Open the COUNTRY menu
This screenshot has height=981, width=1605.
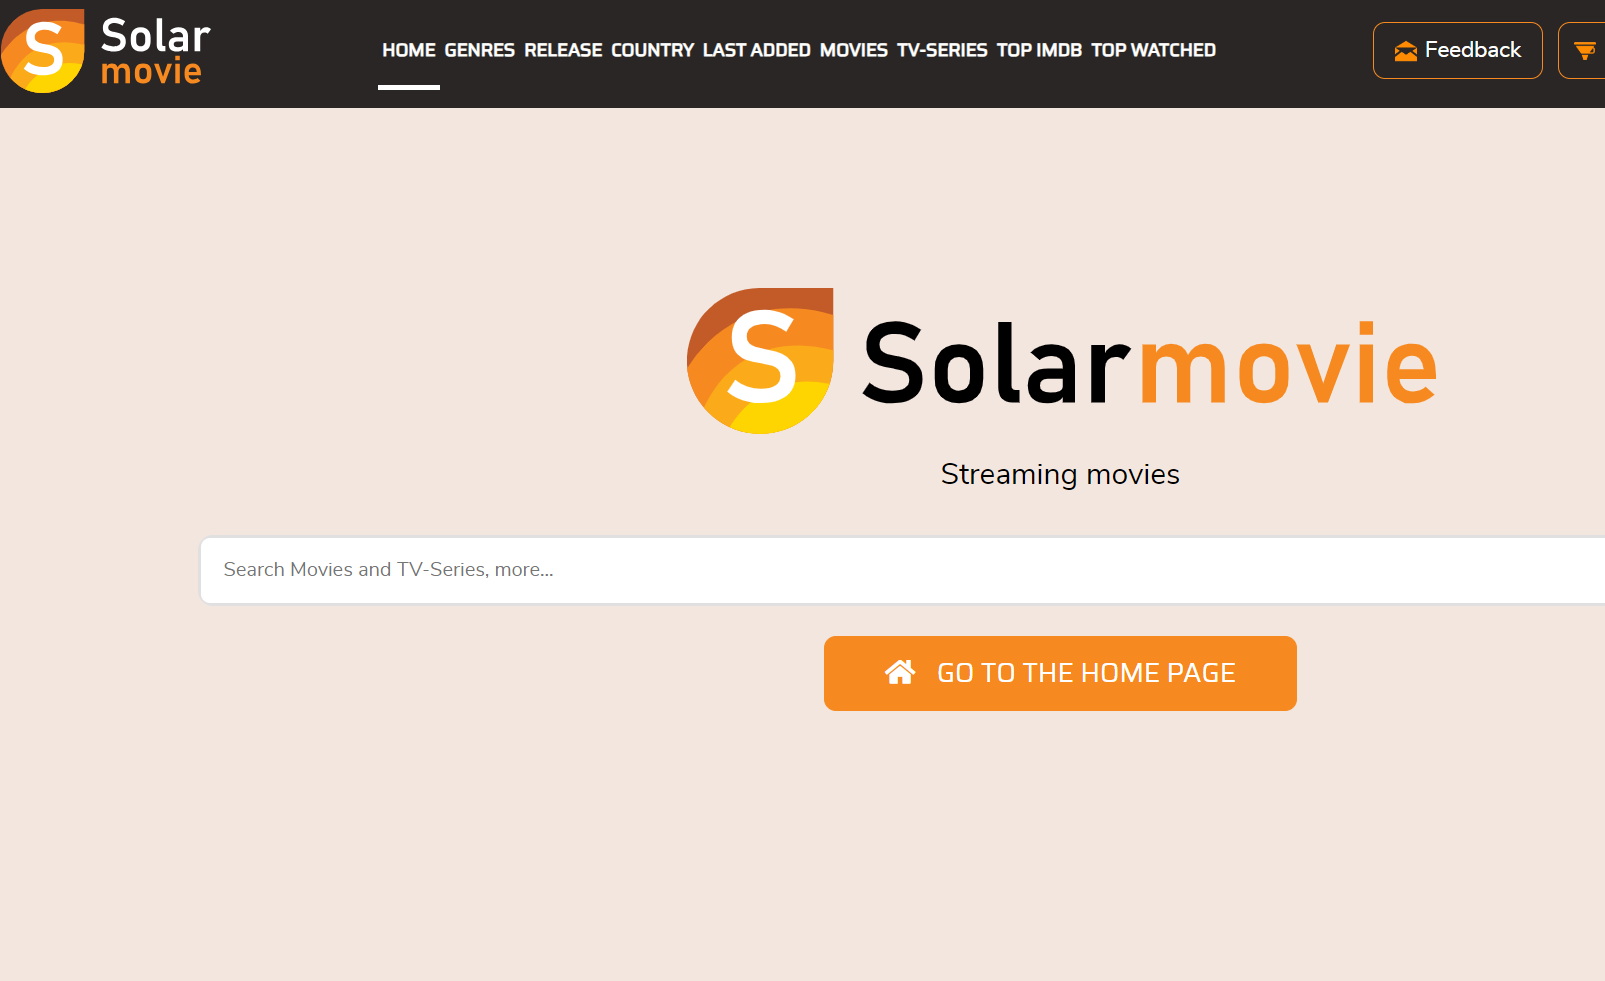(x=652, y=50)
